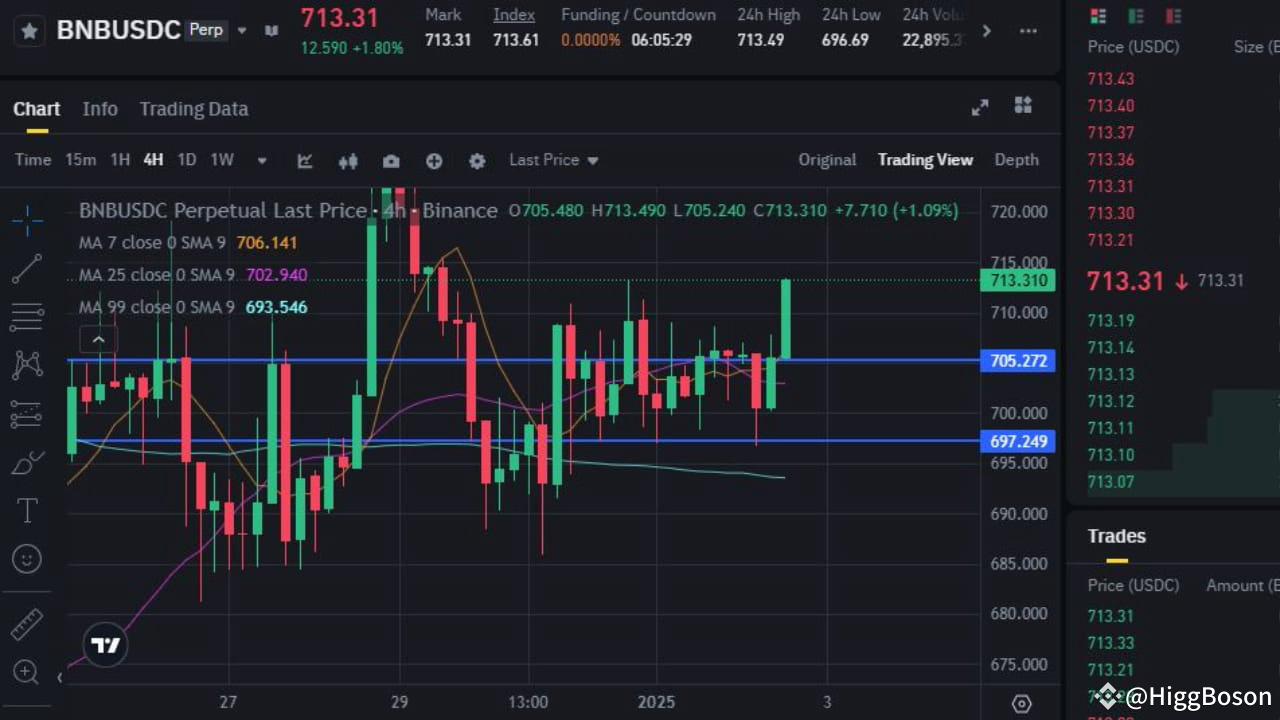Select the 1H timeframe
This screenshot has width=1280, height=720.
click(x=120, y=160)
